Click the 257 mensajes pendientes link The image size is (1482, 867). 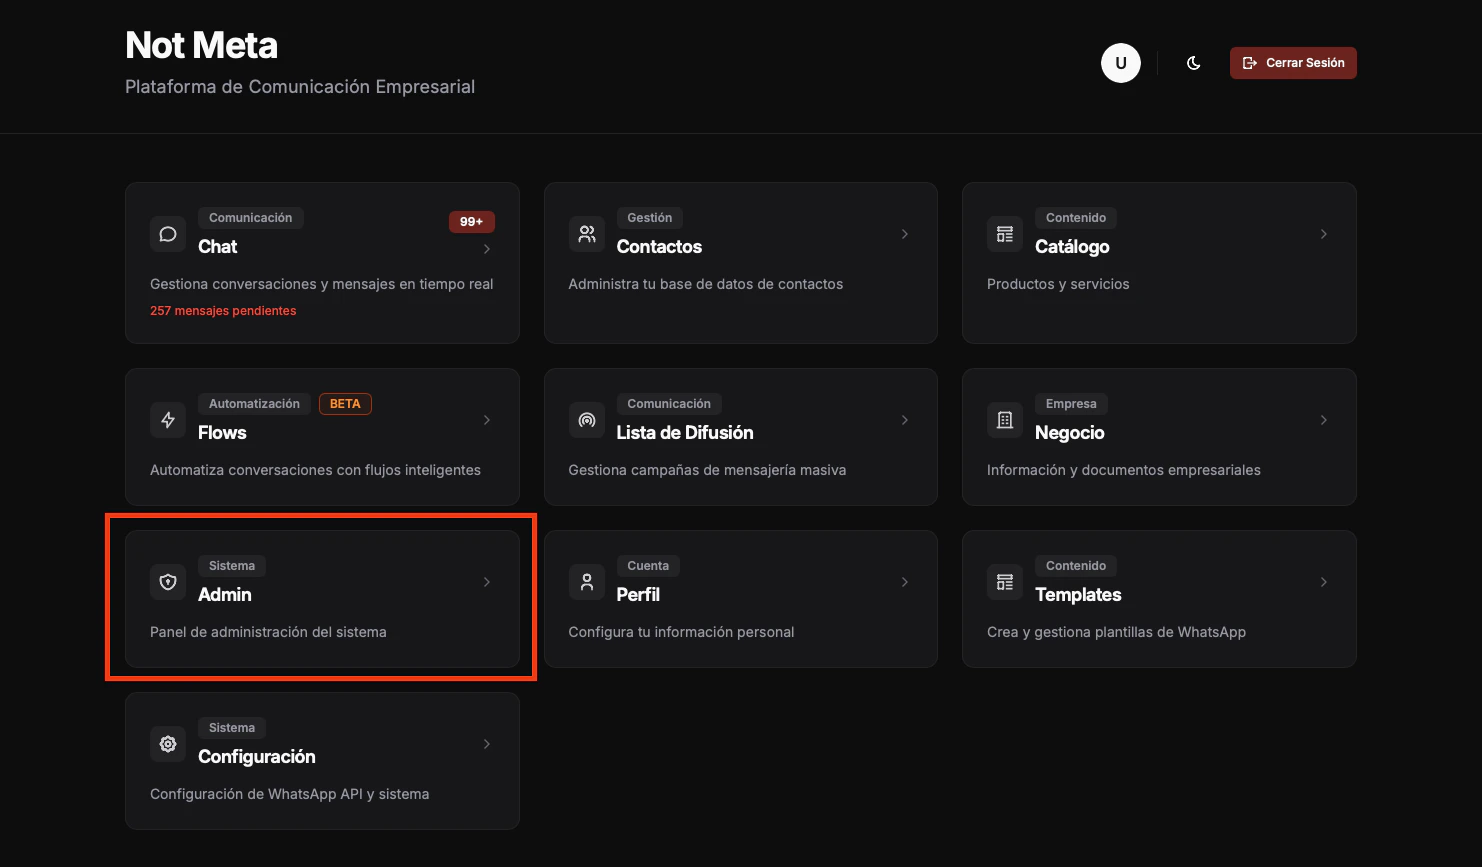223,310
